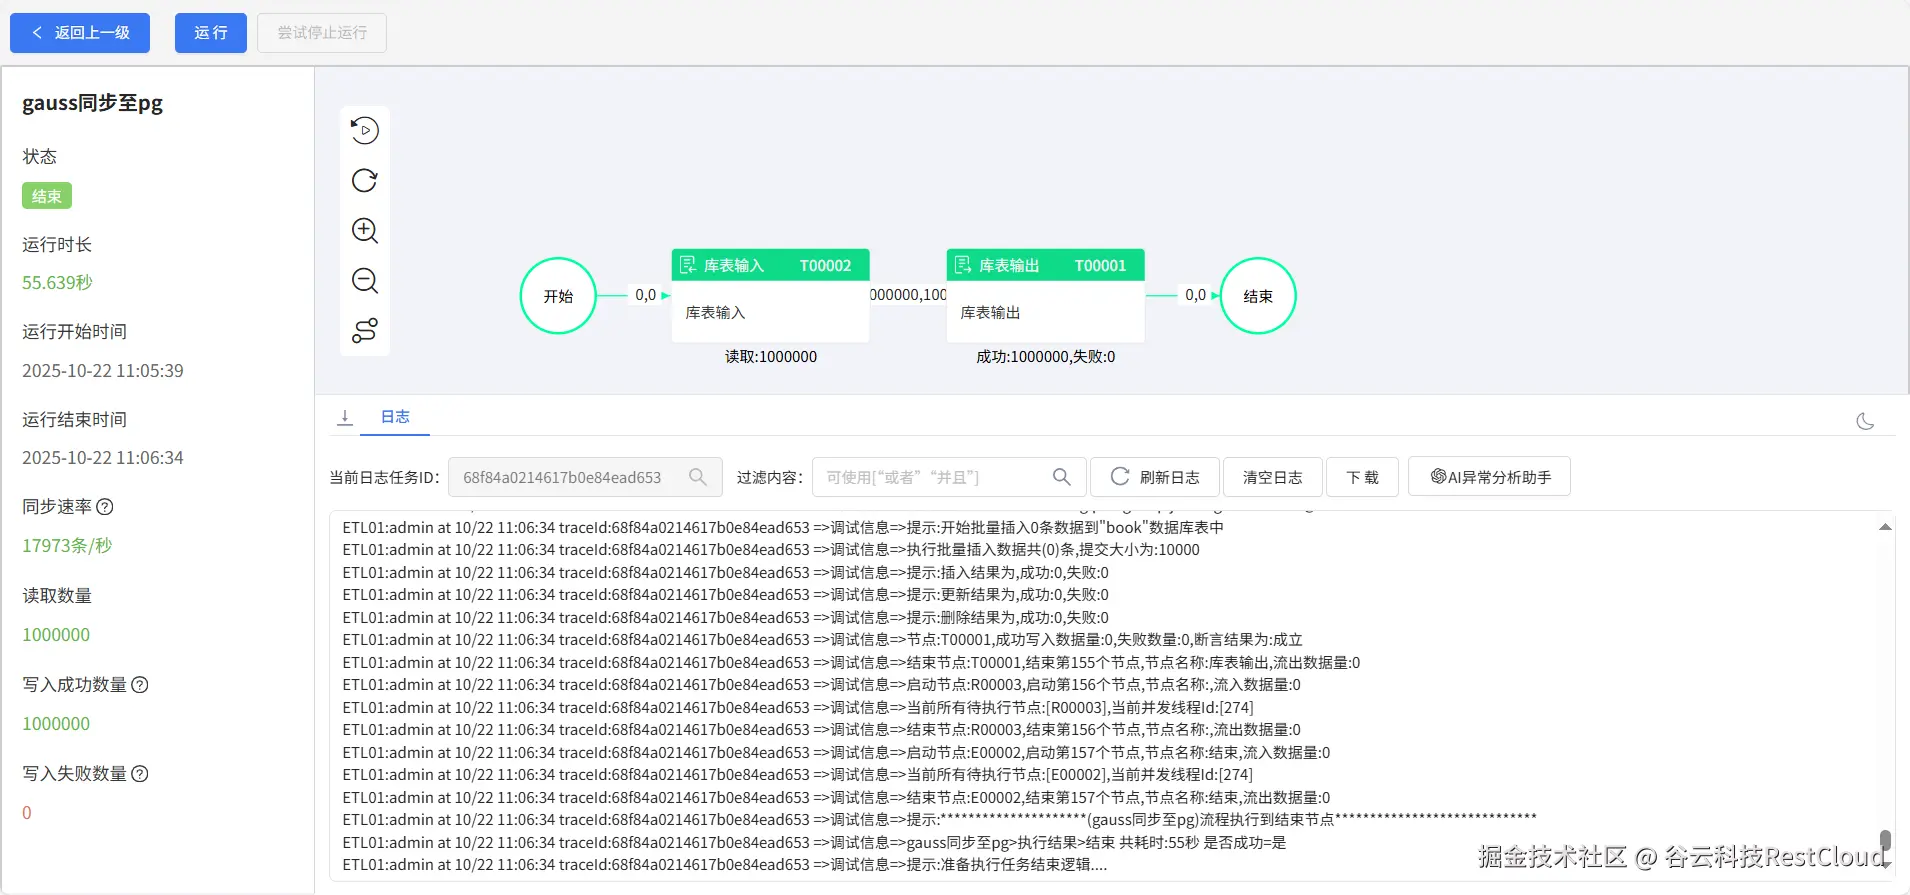The image size is (1910, 895).
Task: Click the help icon beside 同步速率
Action: pos(105,507)
